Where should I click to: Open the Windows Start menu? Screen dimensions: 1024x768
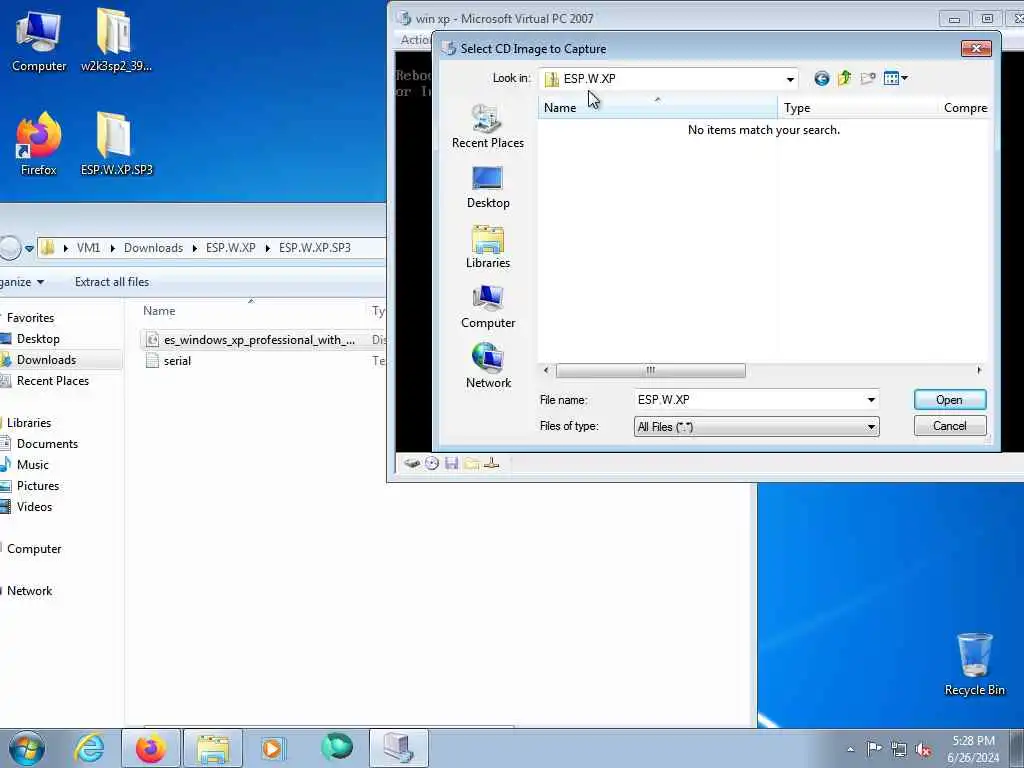coord(27,748)
